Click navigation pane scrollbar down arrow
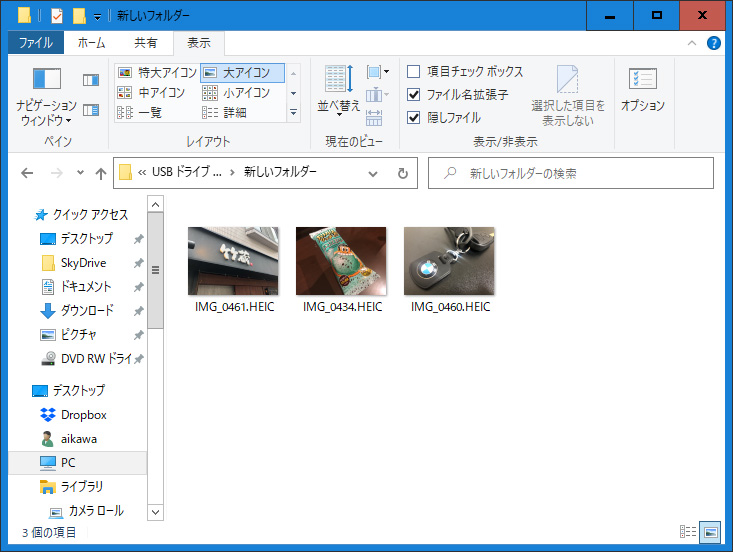The width and height of the screenshot is (733, 552). point(155,512)
